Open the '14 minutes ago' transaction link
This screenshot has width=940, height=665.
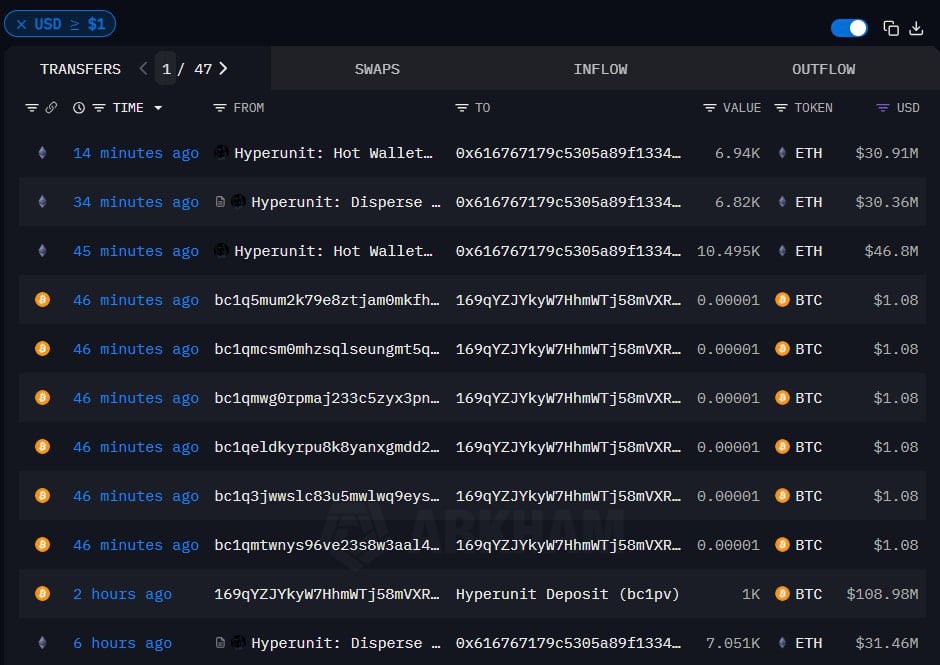(135, 153)
